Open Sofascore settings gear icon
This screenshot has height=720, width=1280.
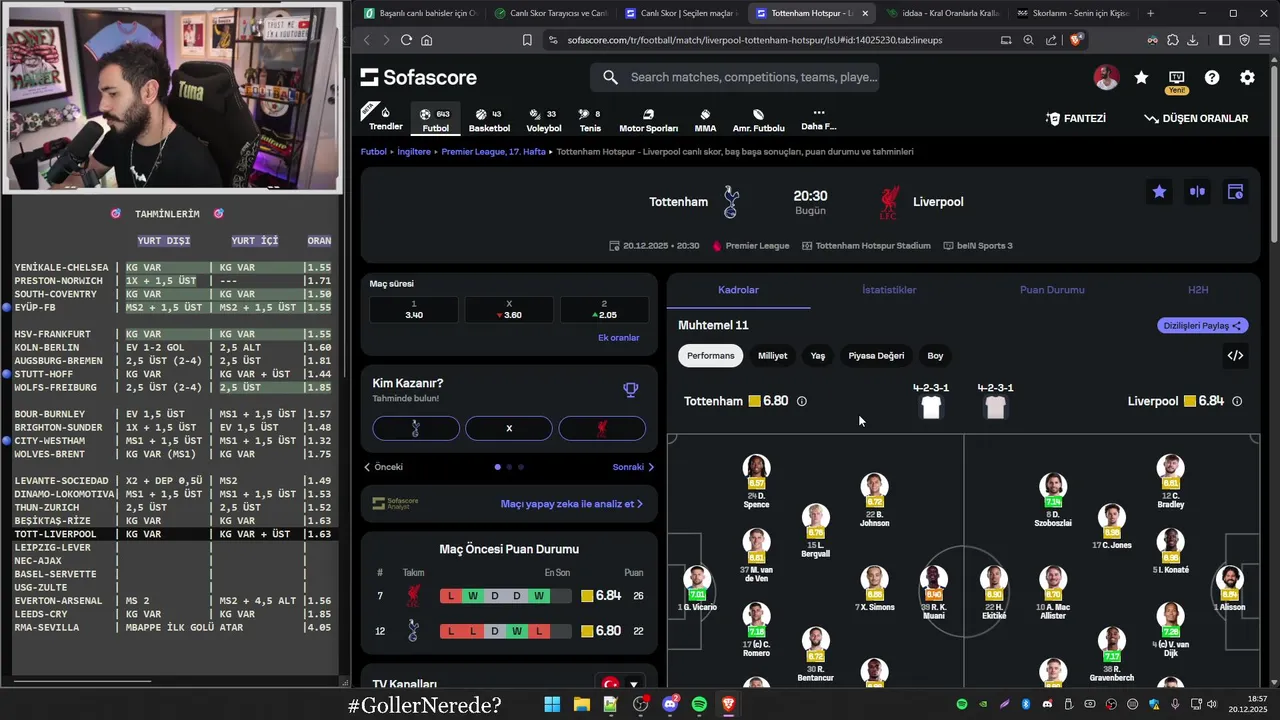coord(1247,78)
